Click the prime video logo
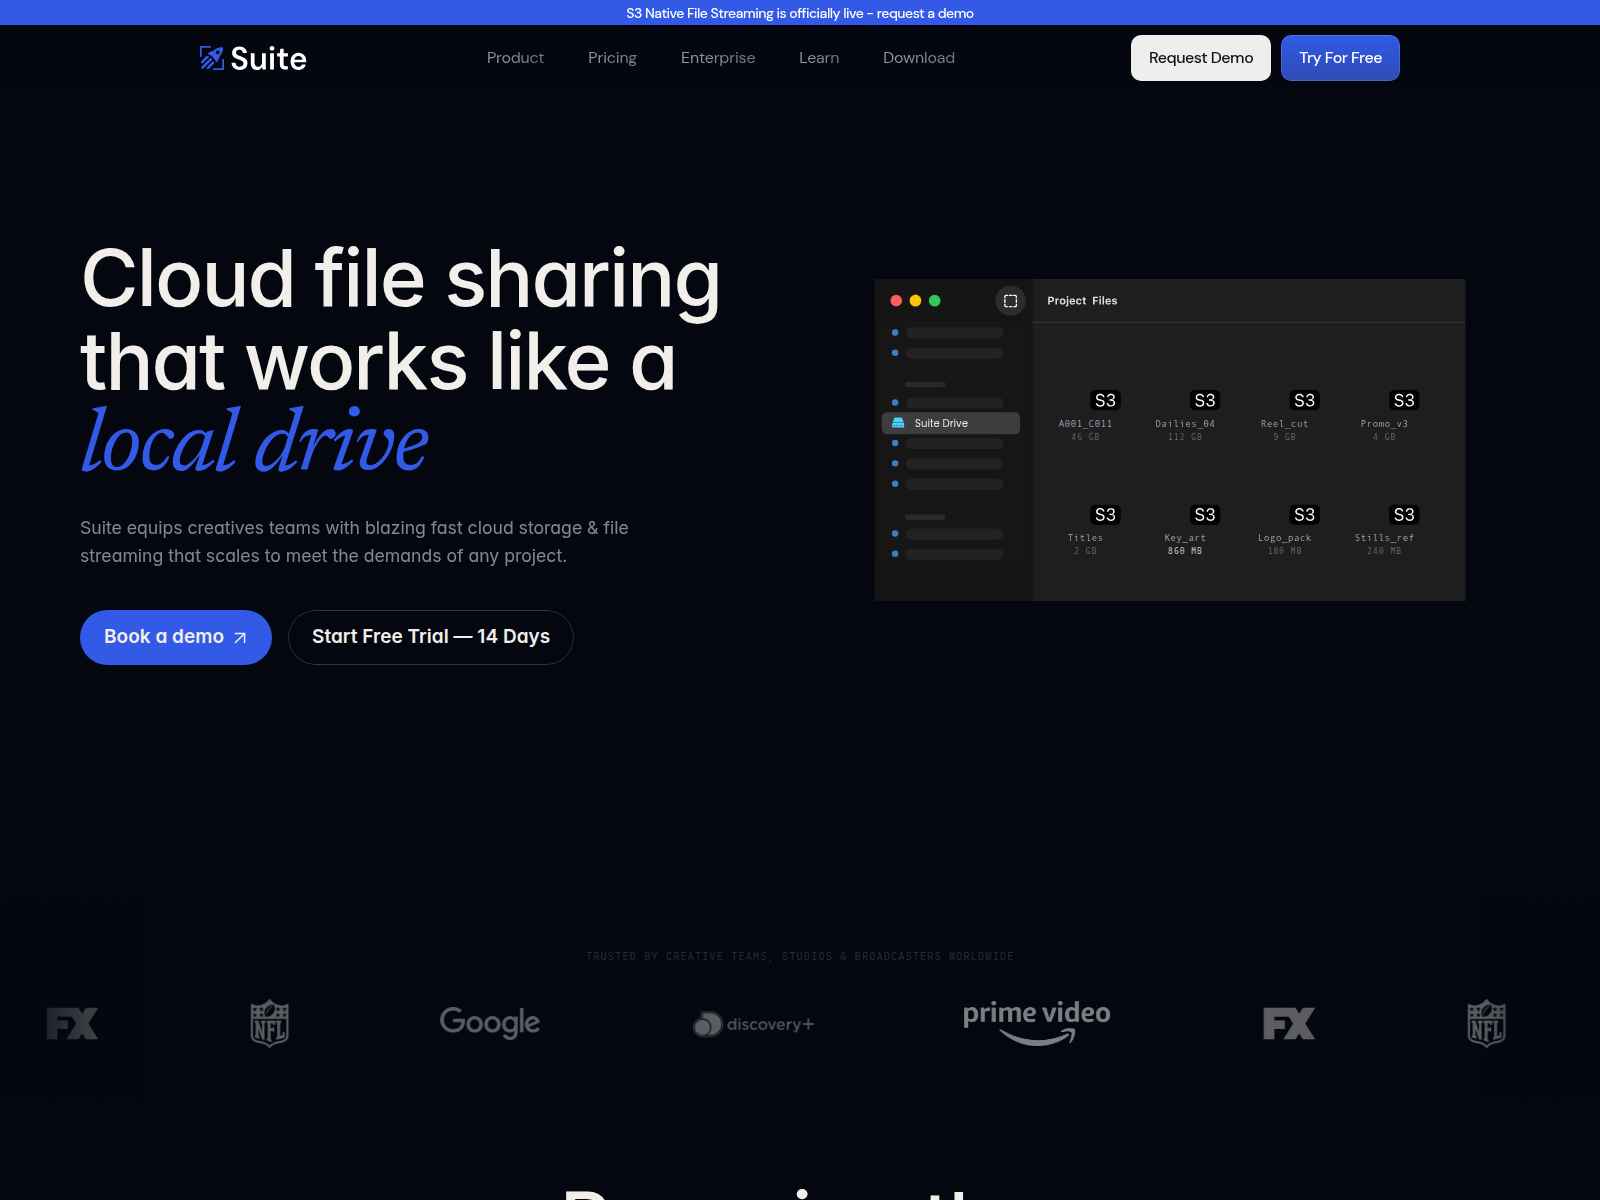 click(1036, 1022)
